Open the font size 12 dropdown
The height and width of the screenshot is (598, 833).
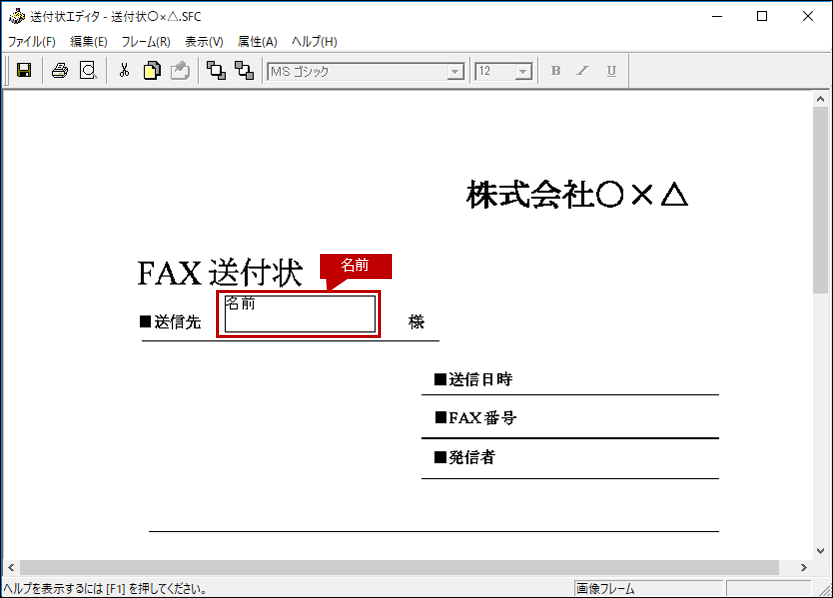523,71
